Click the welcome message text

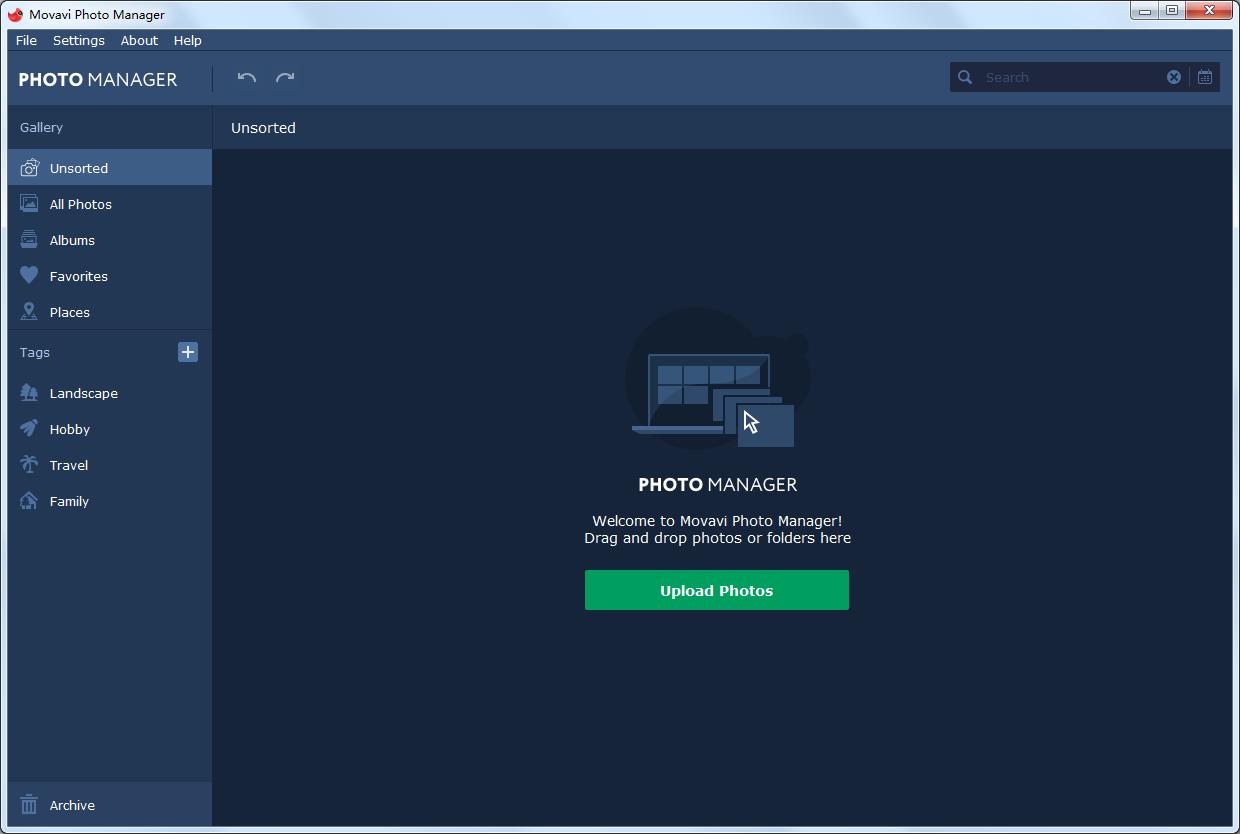tap(717, 529)
